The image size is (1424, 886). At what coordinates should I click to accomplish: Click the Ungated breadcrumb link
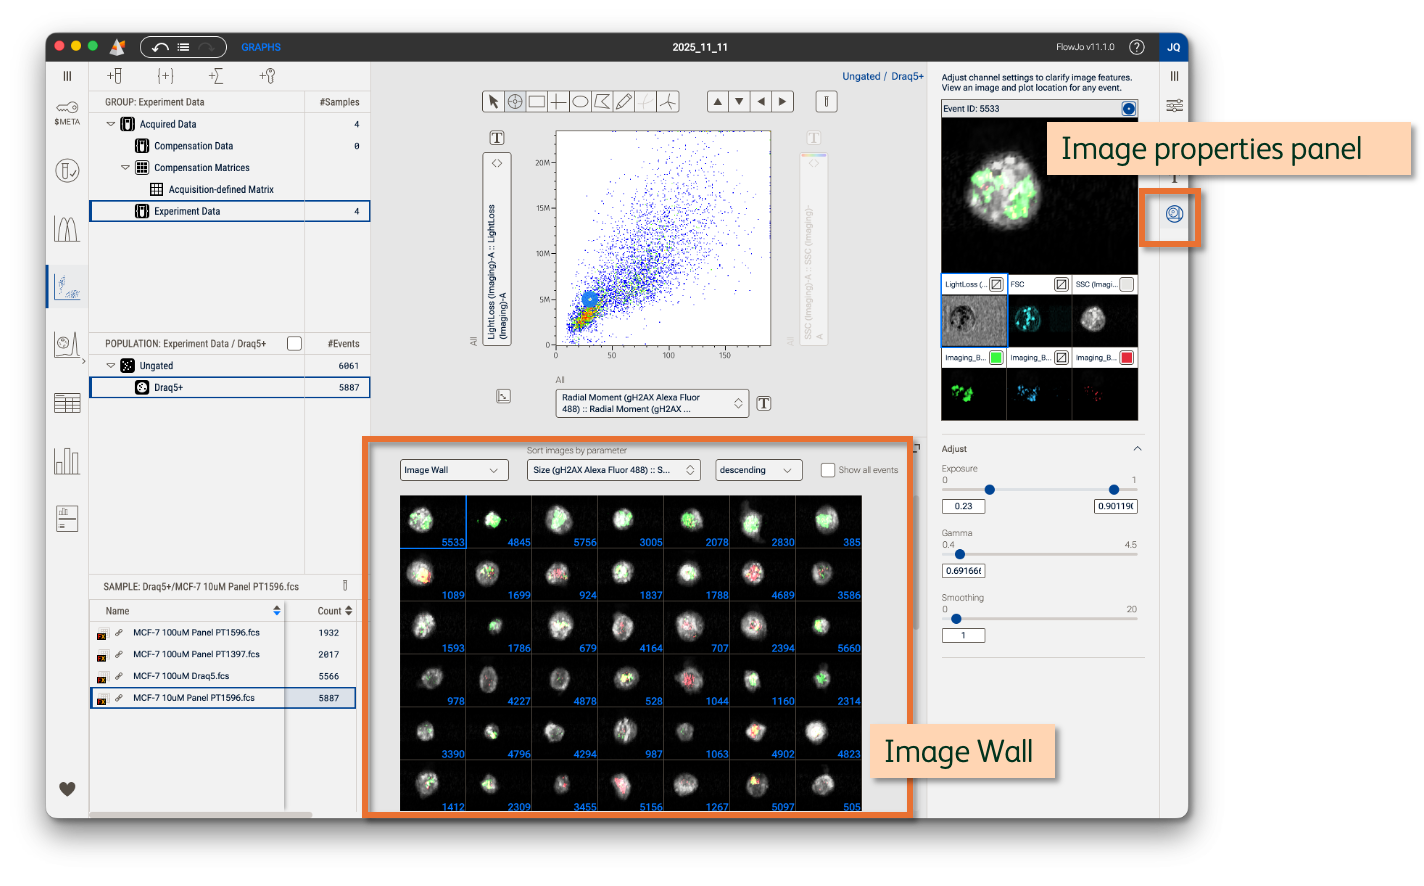861,76
